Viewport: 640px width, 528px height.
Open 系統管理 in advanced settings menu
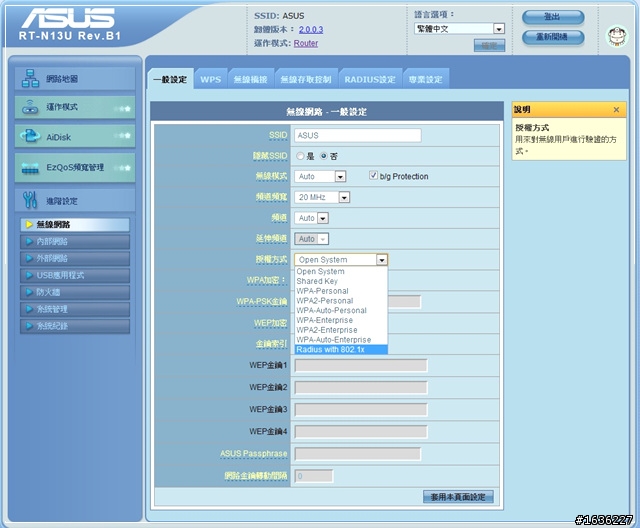75,309
